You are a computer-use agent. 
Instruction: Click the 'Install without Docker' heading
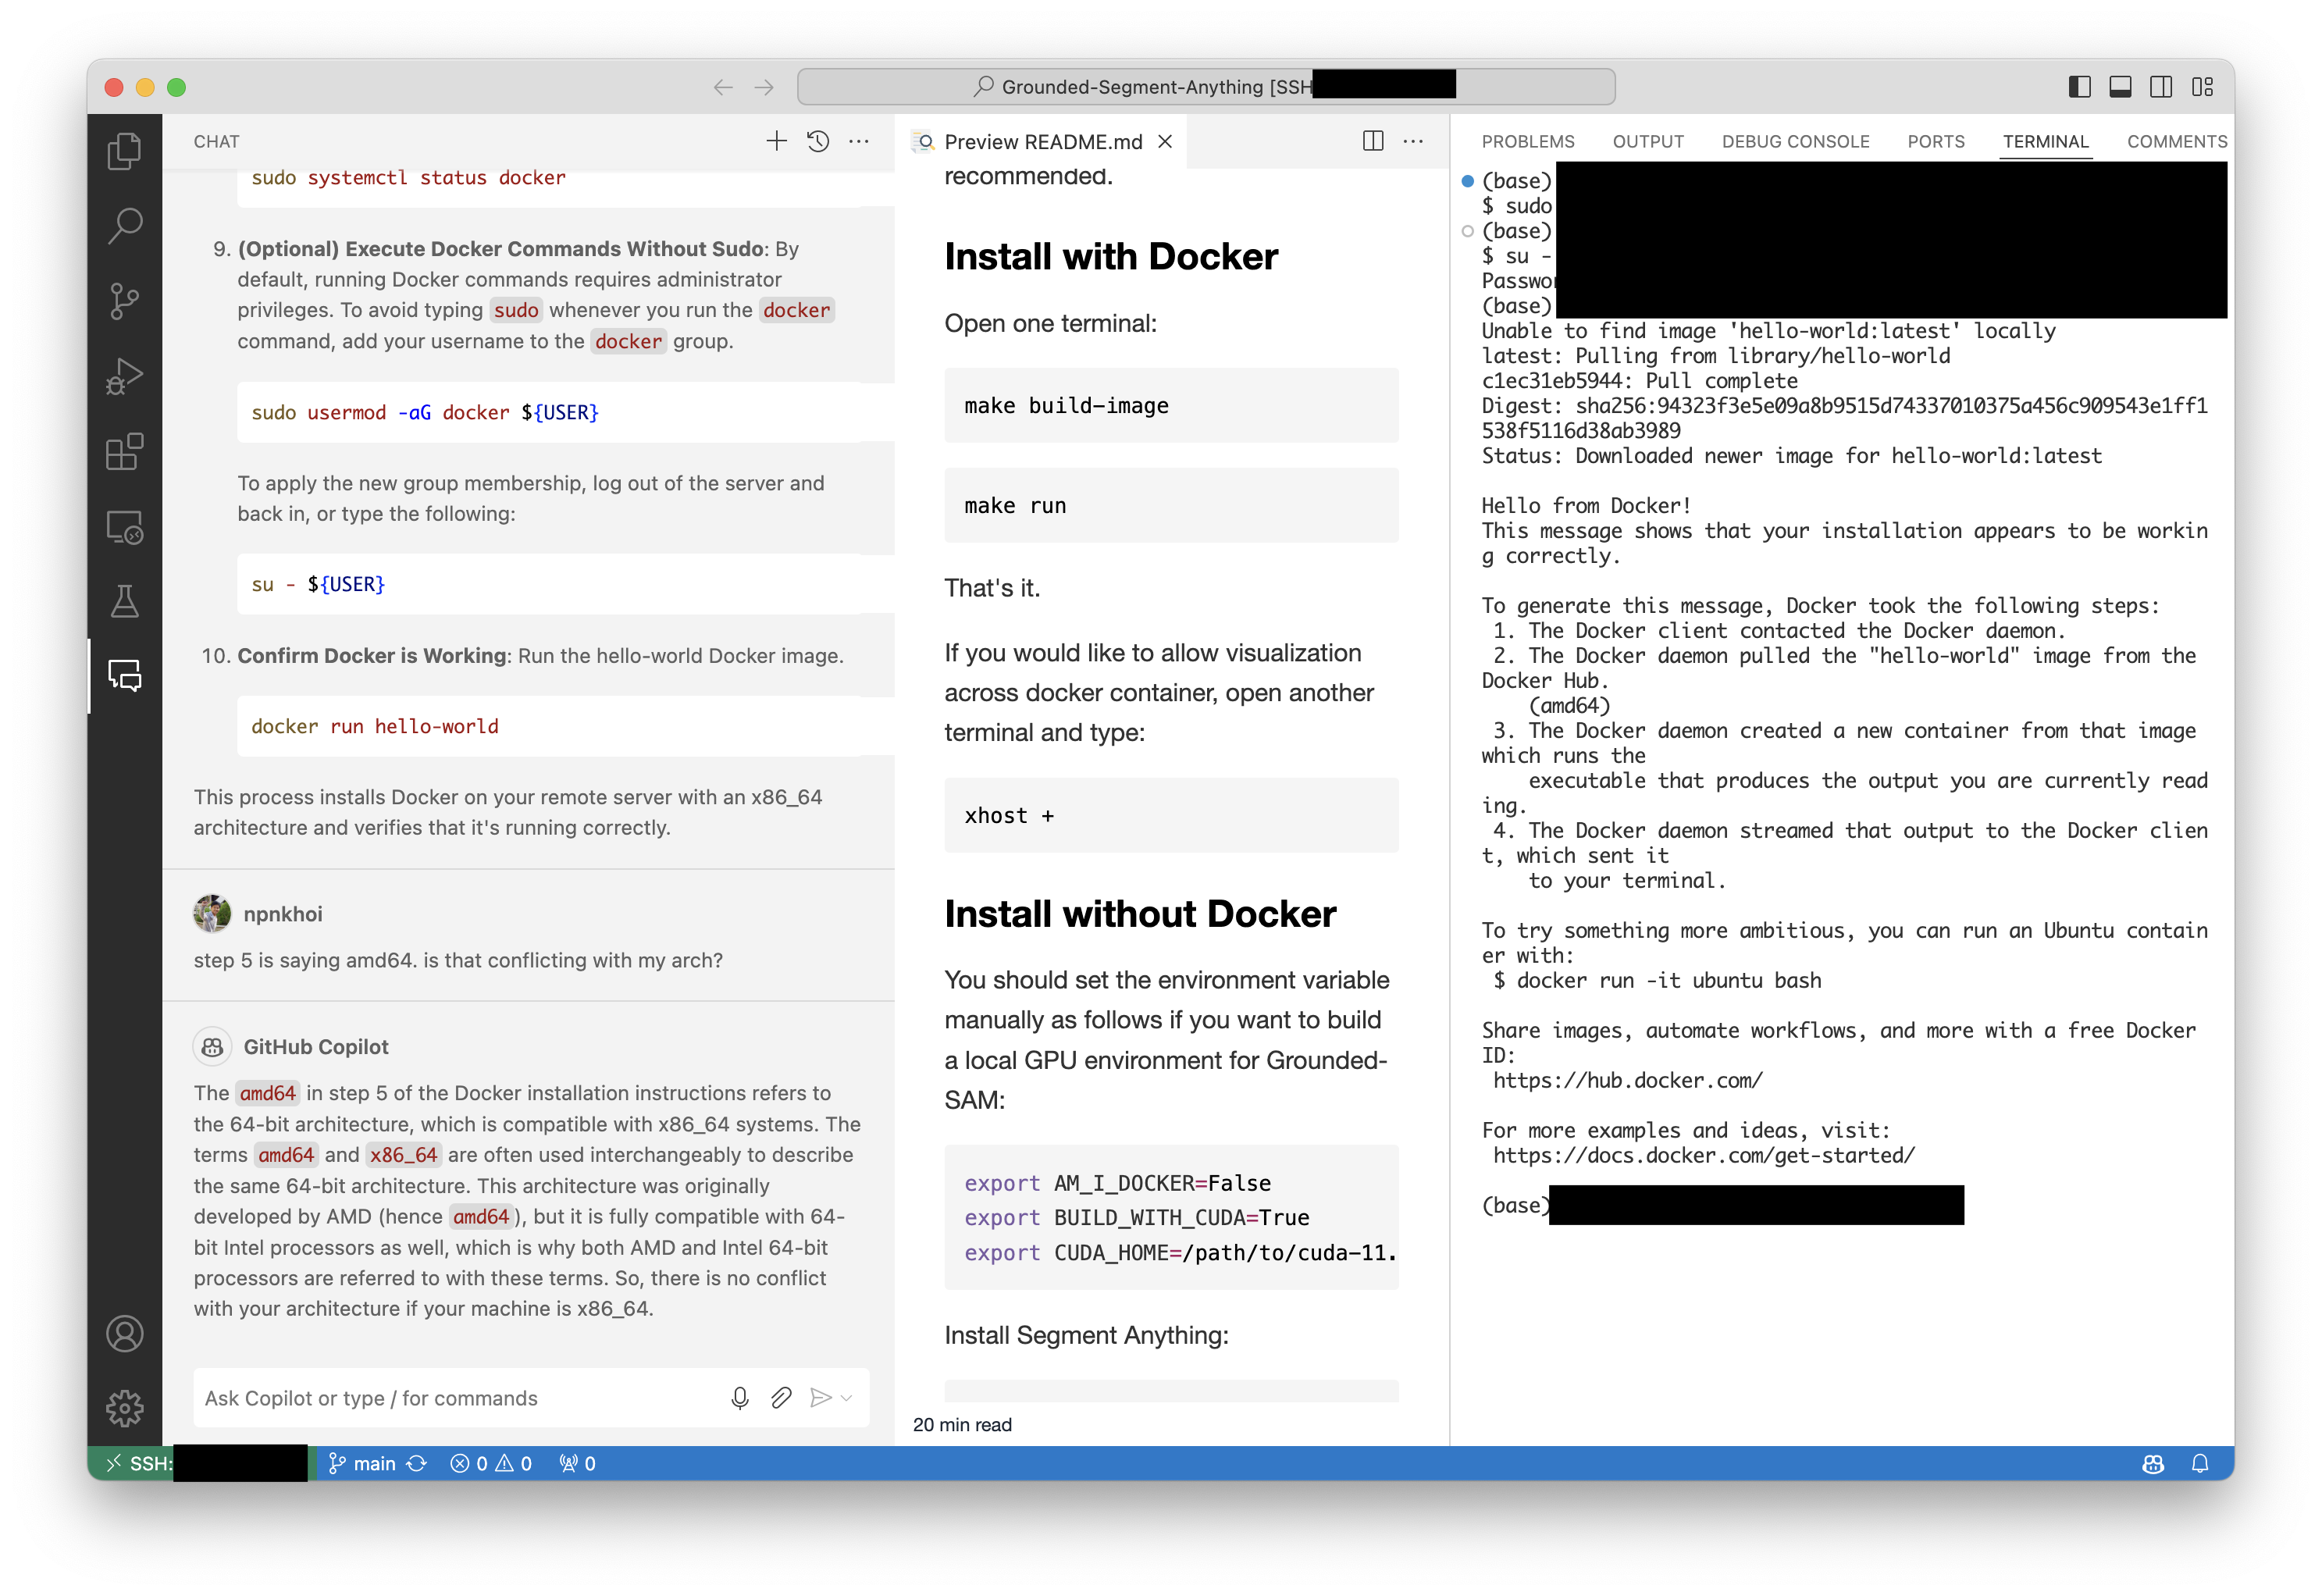pos(1139,913)
